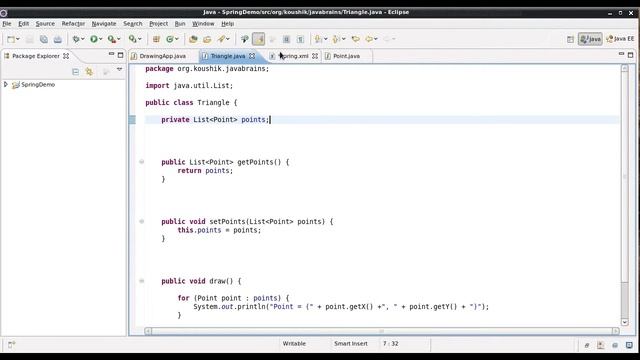Open the File menu
Screen dimensions: 640x360
tap(7, 24)
